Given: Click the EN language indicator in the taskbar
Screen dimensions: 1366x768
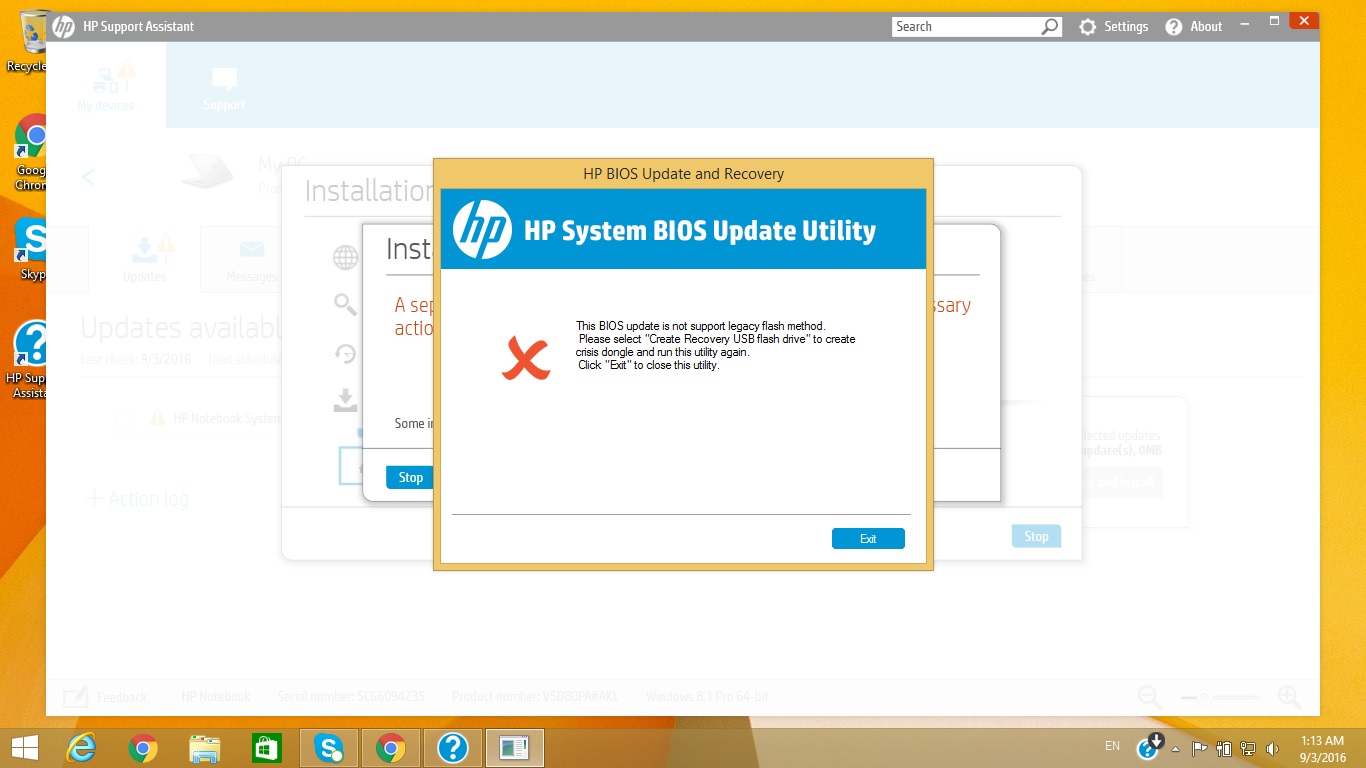Looking at the screenshot, I should click(1112, 746).
